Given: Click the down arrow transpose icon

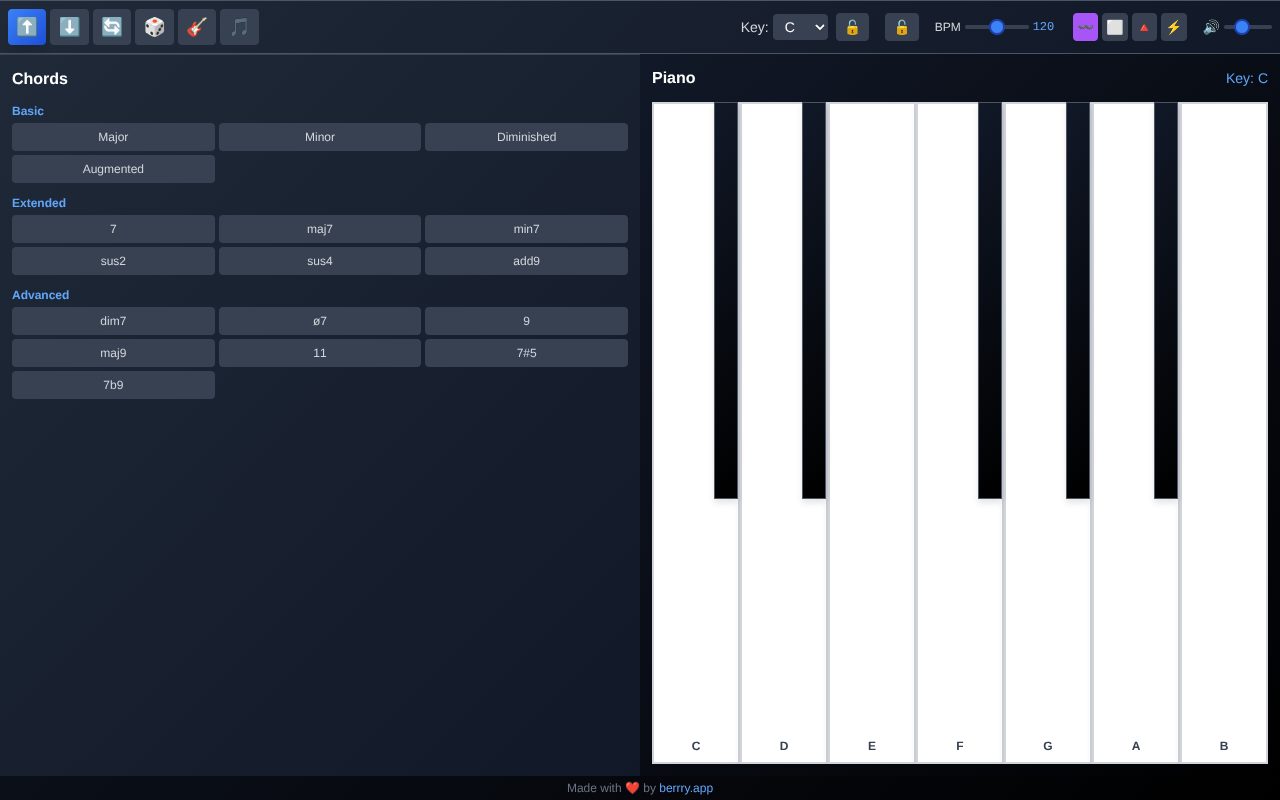Looking at the screenshot, I should 69,27.
